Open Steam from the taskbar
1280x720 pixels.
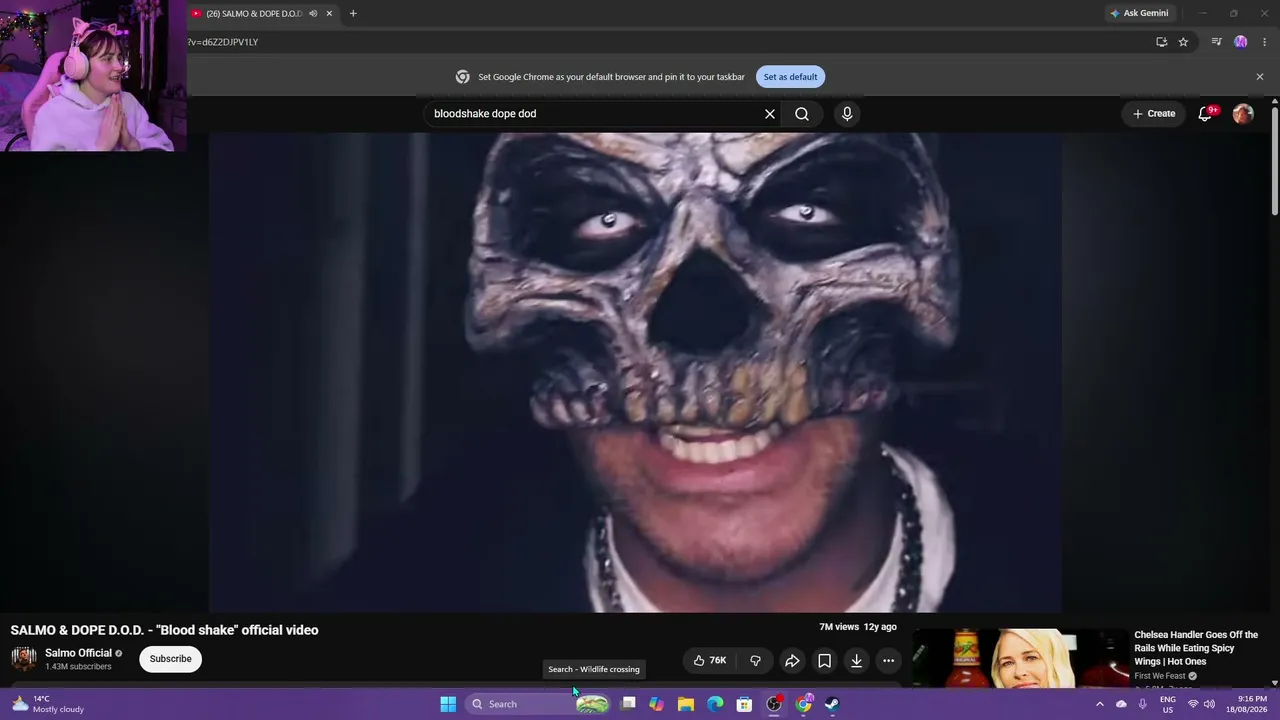[832, 704]
